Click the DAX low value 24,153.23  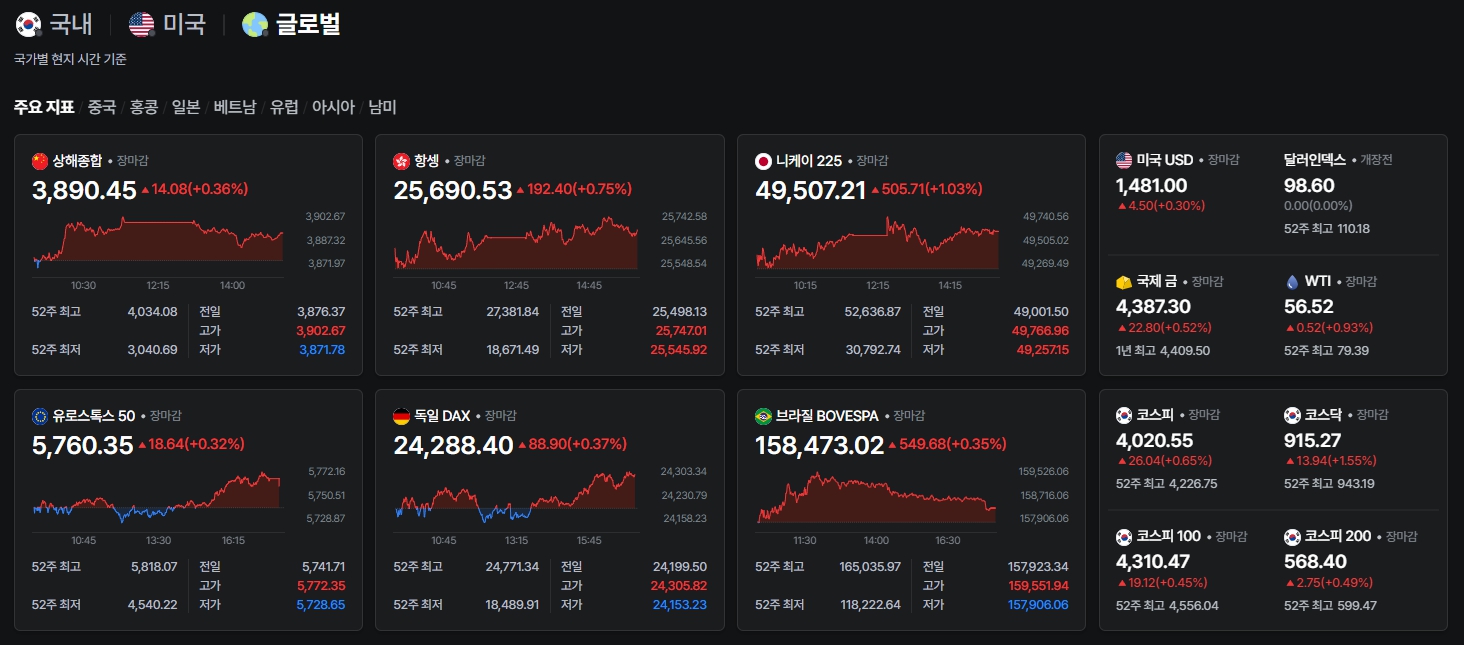679,605
